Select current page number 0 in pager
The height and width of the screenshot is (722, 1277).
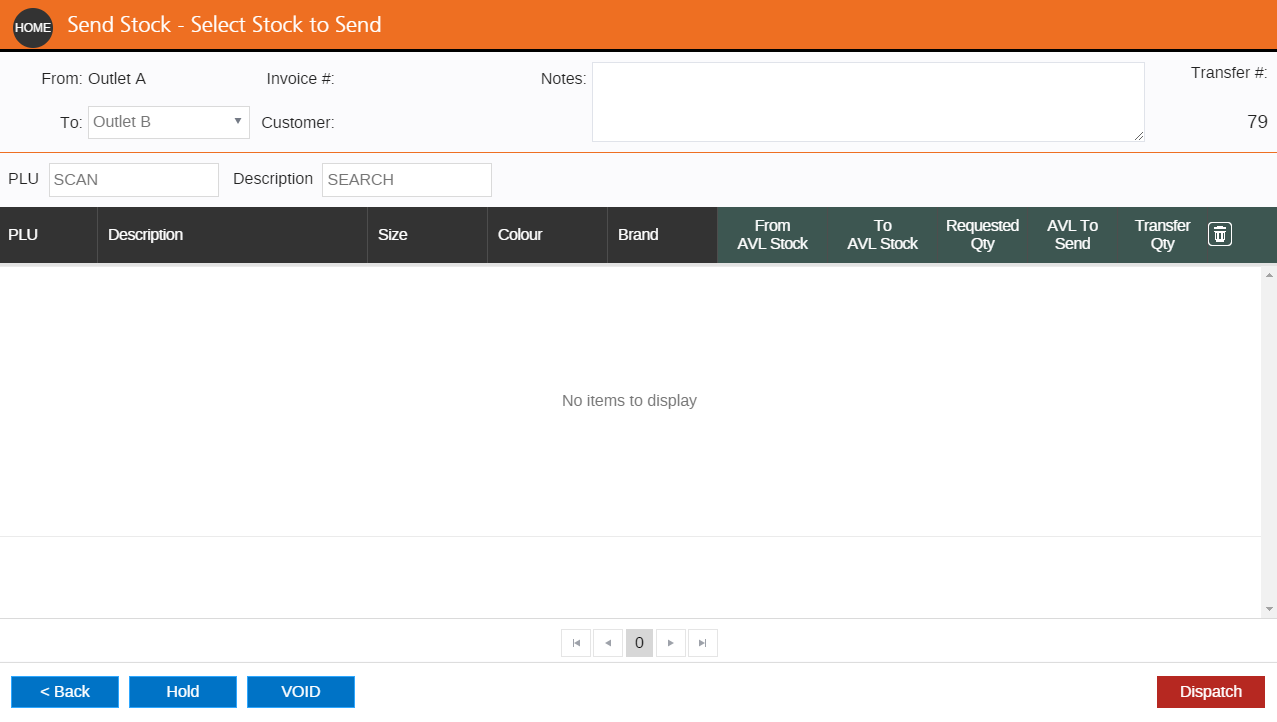click(640, 643)
